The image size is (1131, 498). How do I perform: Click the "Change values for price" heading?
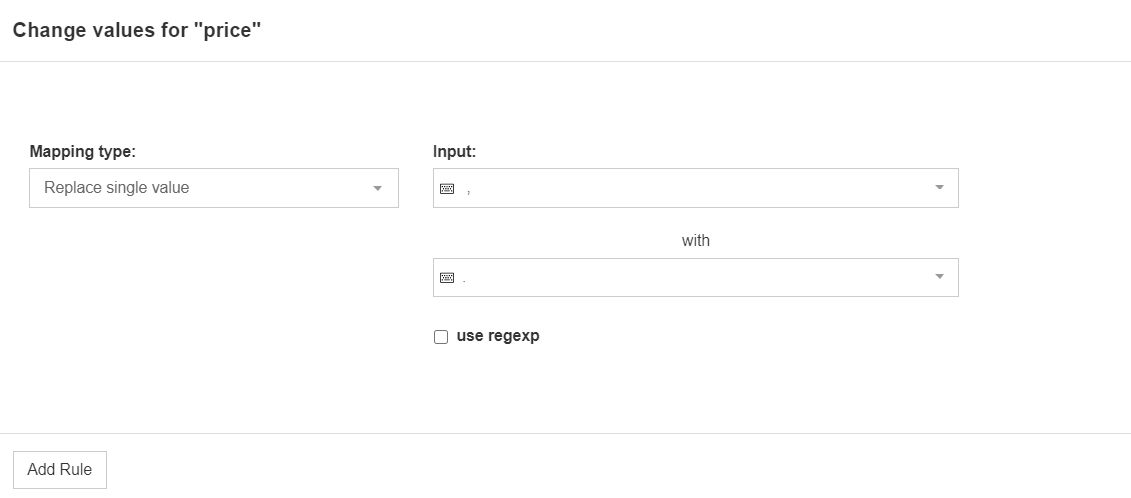click(136, 30)
